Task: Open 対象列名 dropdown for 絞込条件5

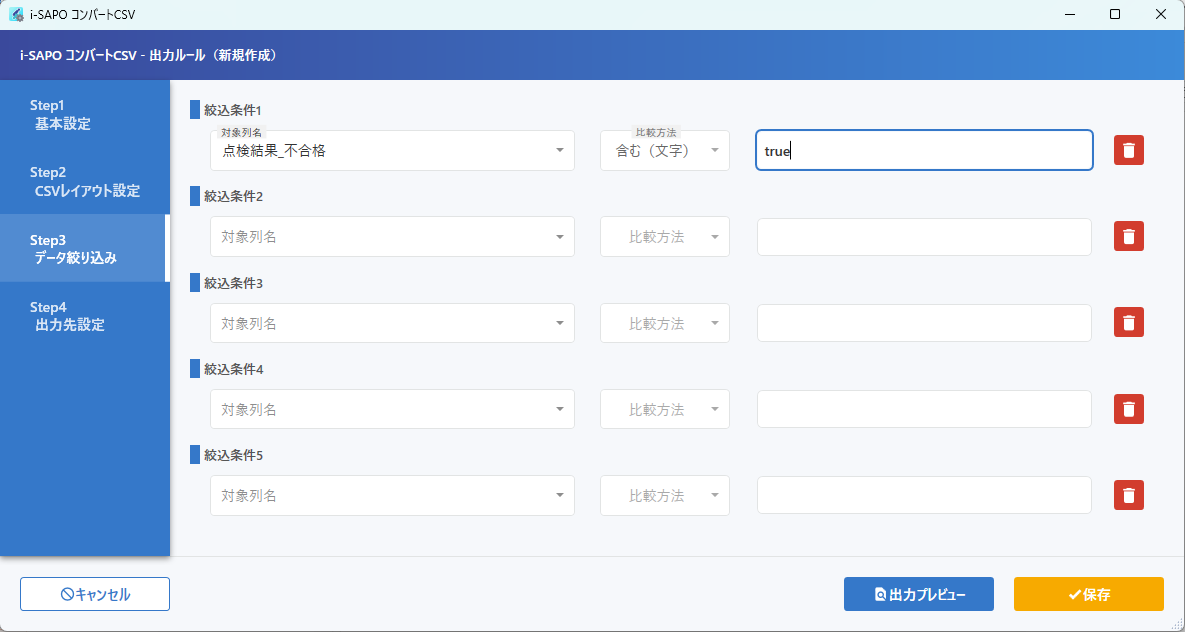Action: pos(392,495)
